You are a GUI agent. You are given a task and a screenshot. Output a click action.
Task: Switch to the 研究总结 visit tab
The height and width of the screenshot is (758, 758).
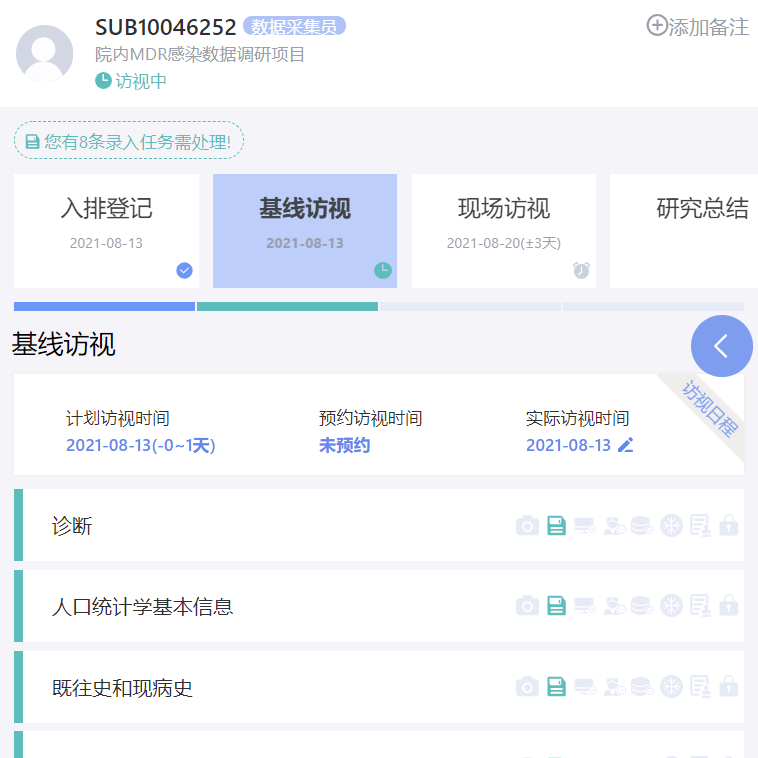pos(684,231)
